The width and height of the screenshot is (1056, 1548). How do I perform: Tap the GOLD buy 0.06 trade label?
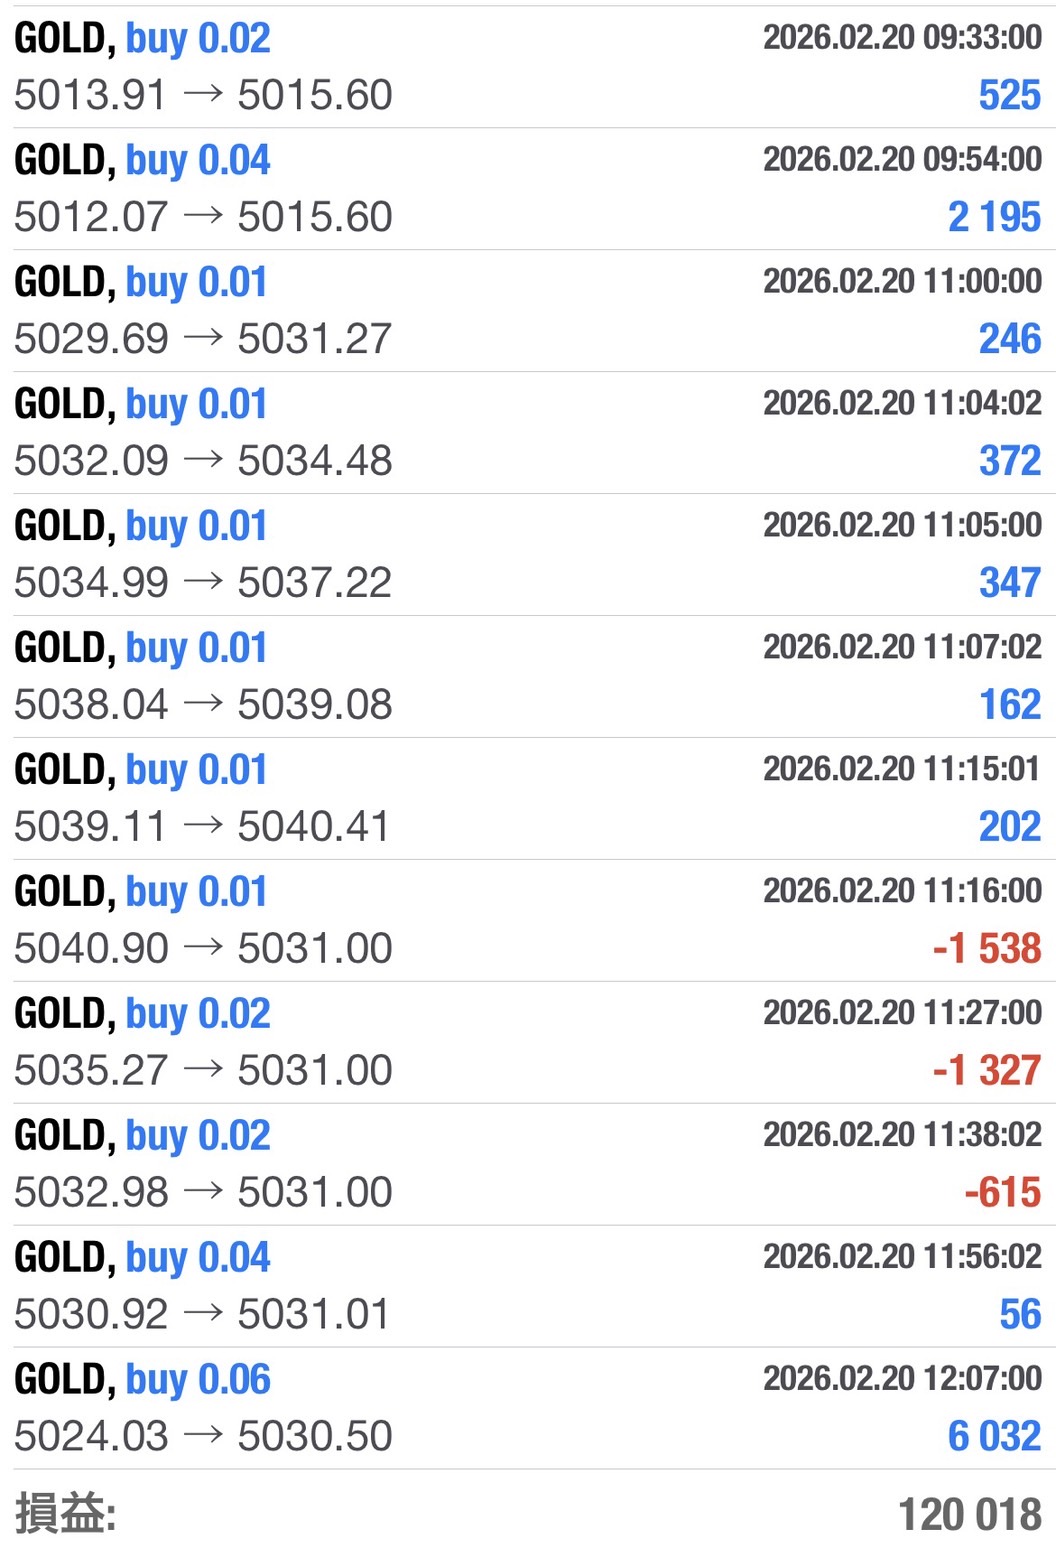[x=142, y=1380]
